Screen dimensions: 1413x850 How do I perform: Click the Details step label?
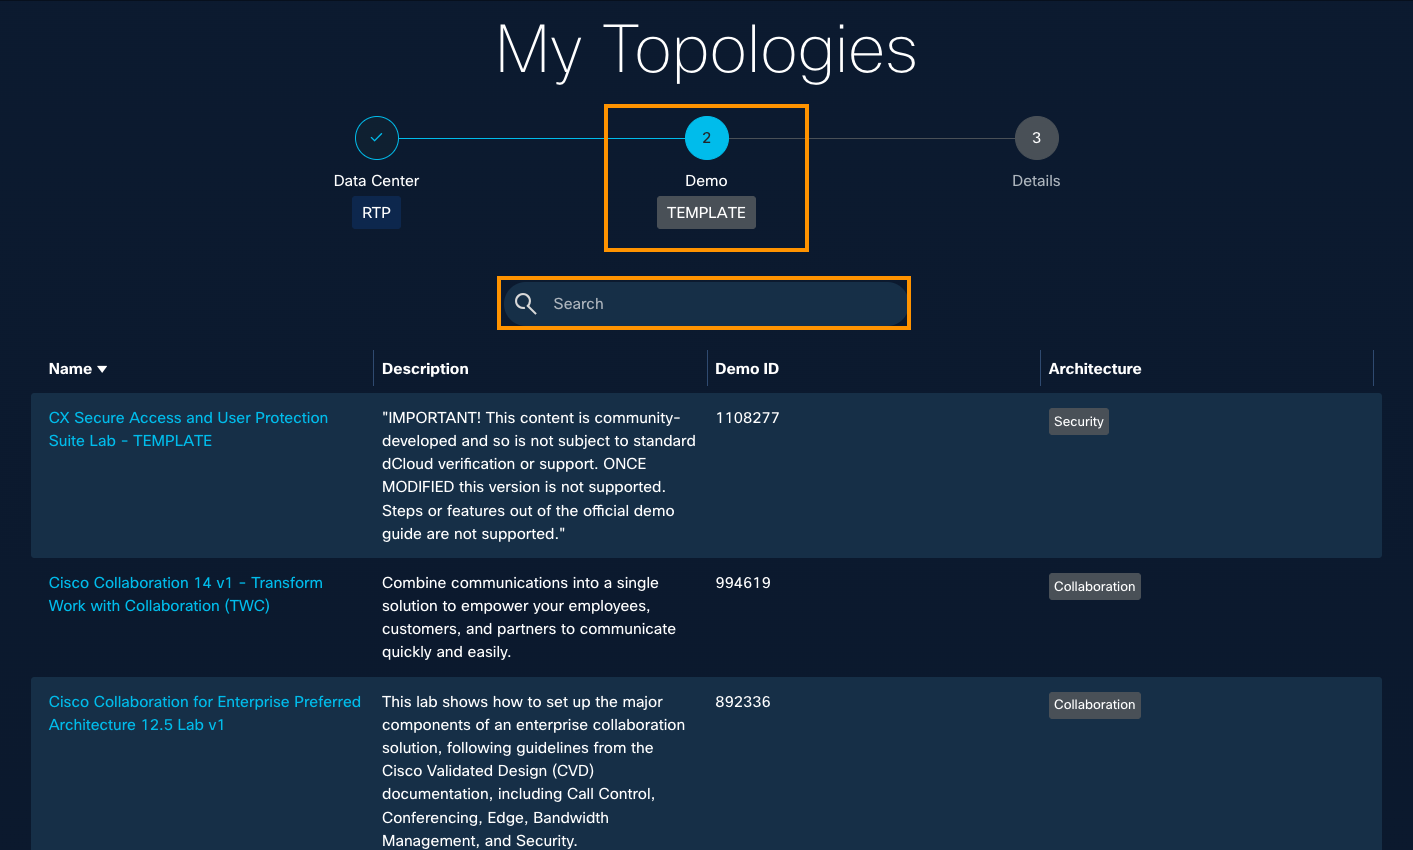[1036, 181]
